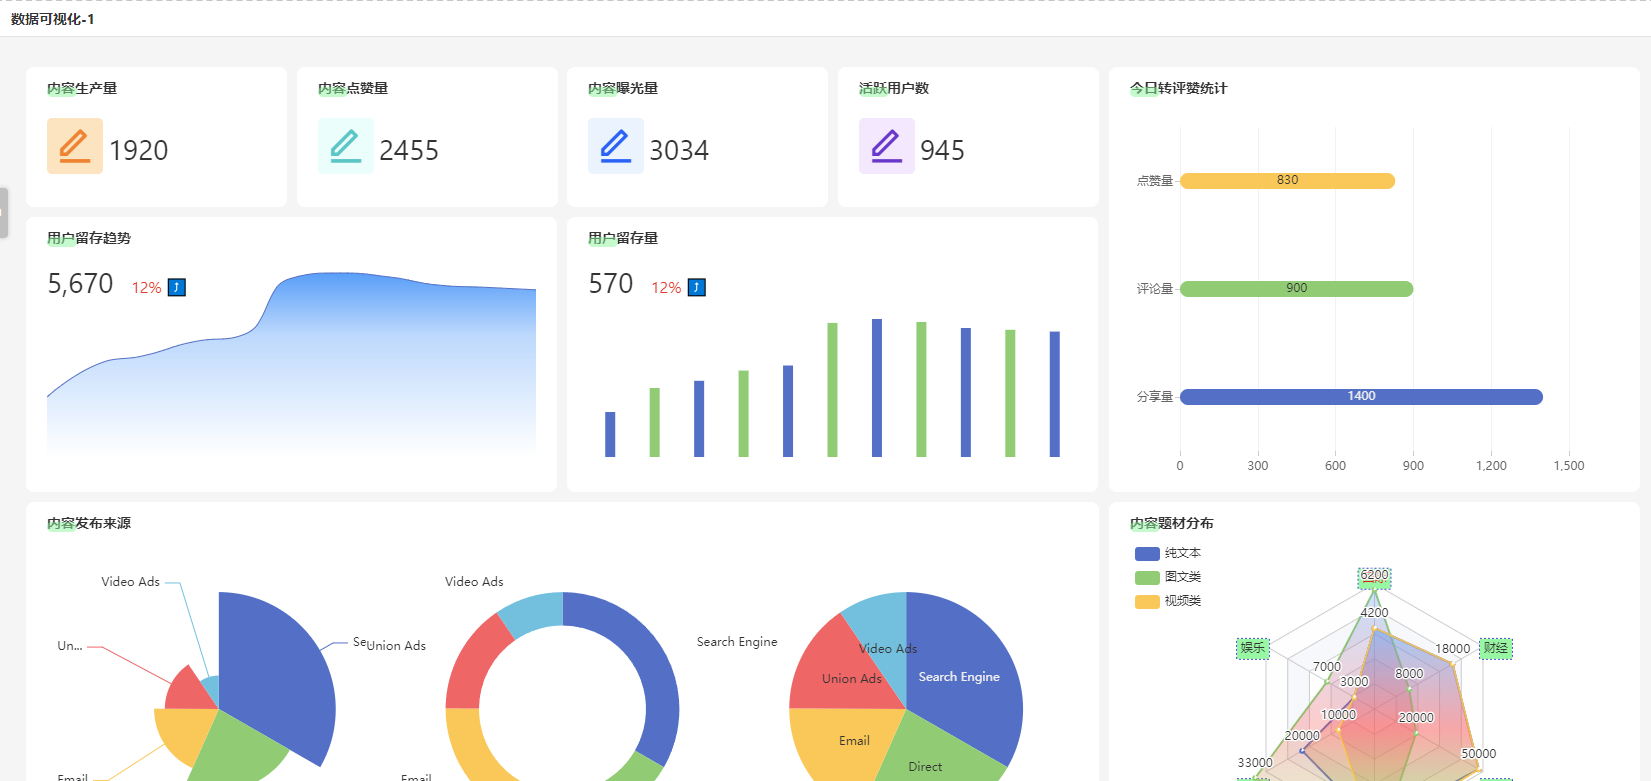This screenshot has height=781, width=1651.
Task: Toggle the 纯文本 legend series in radar chart
Action: click(1168, 553)
